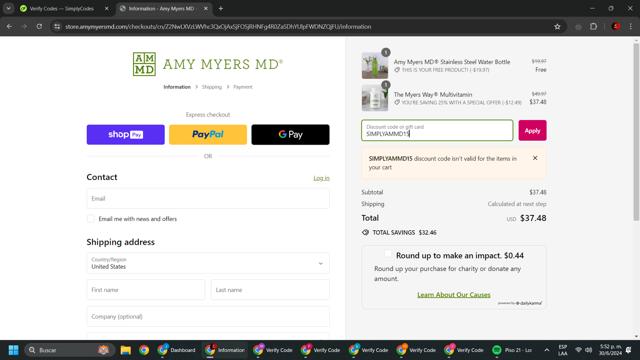Viewport: 640px width, 360px height.
Task: Dismiss the invalid discount code message
Action: click(x=535, y=158)
